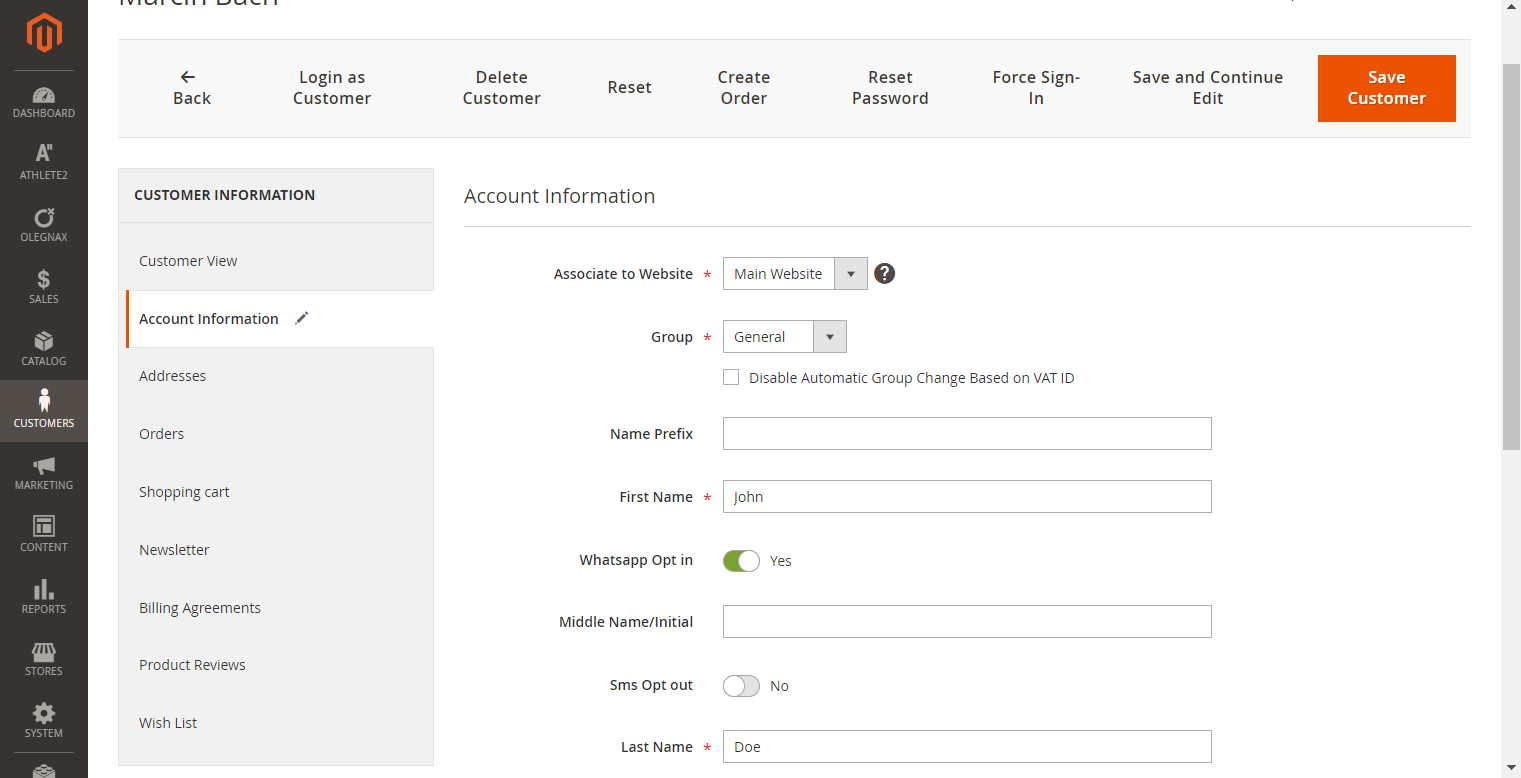Click the Reset Password button
This screenshot has height=778, width=1521.
(x=890, y=88)
